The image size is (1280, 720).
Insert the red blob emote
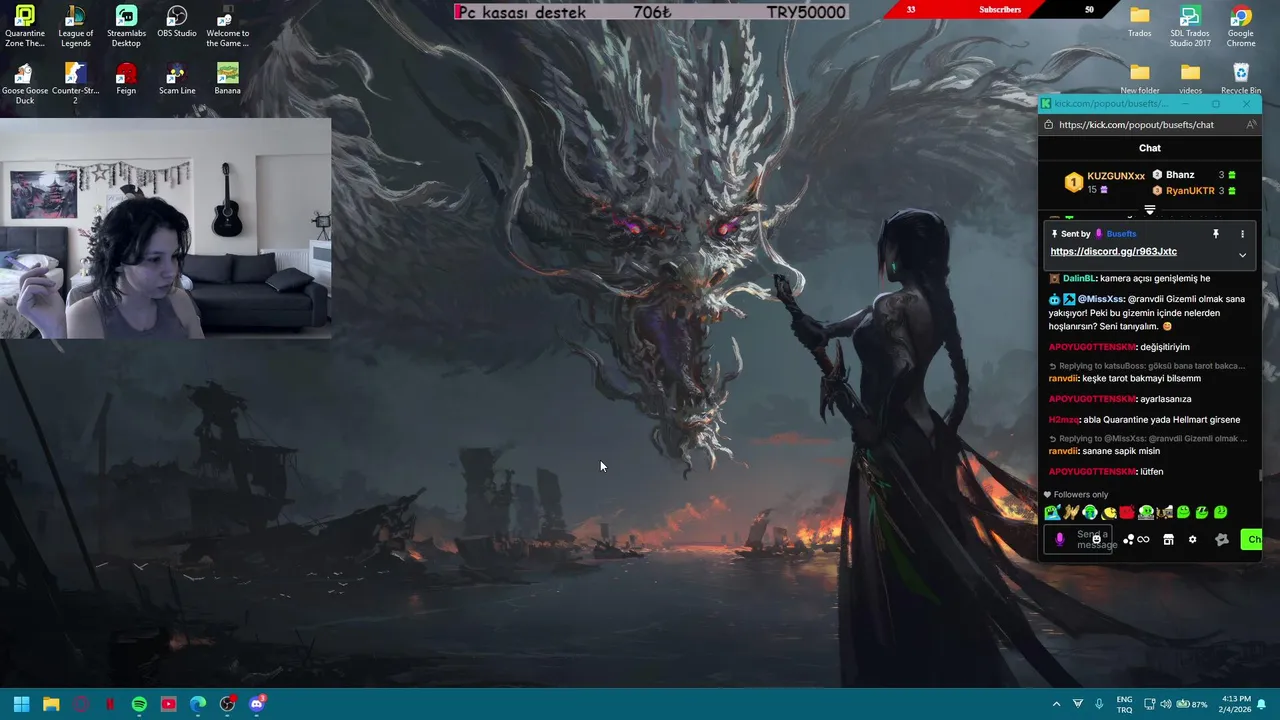coord(1127,512)
